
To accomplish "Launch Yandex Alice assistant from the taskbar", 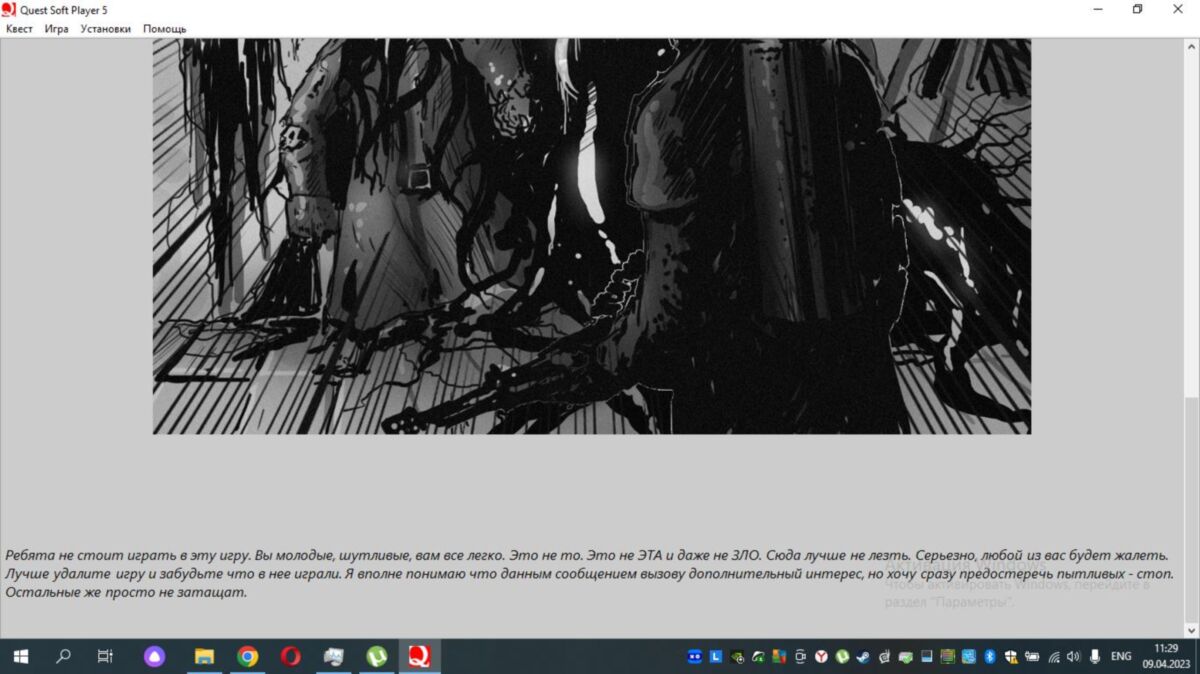I will [x=155, y=657].
